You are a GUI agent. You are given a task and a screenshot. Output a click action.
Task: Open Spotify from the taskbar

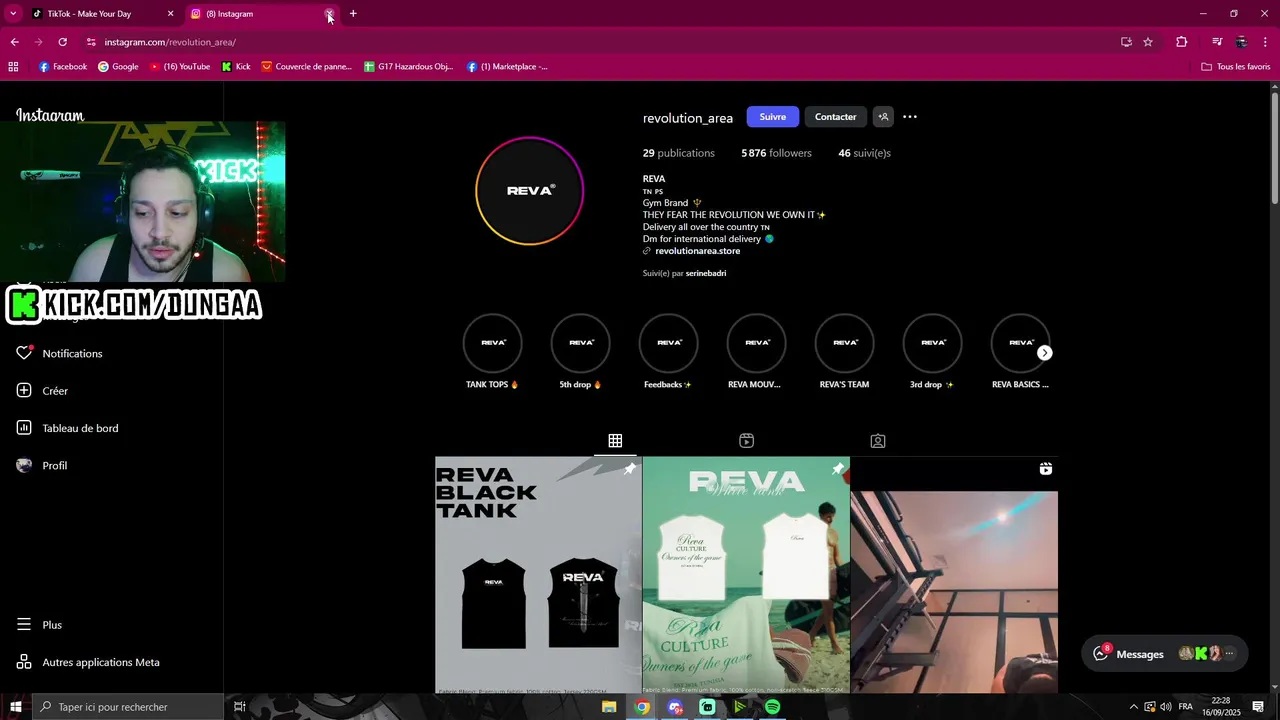coord(773,707)
